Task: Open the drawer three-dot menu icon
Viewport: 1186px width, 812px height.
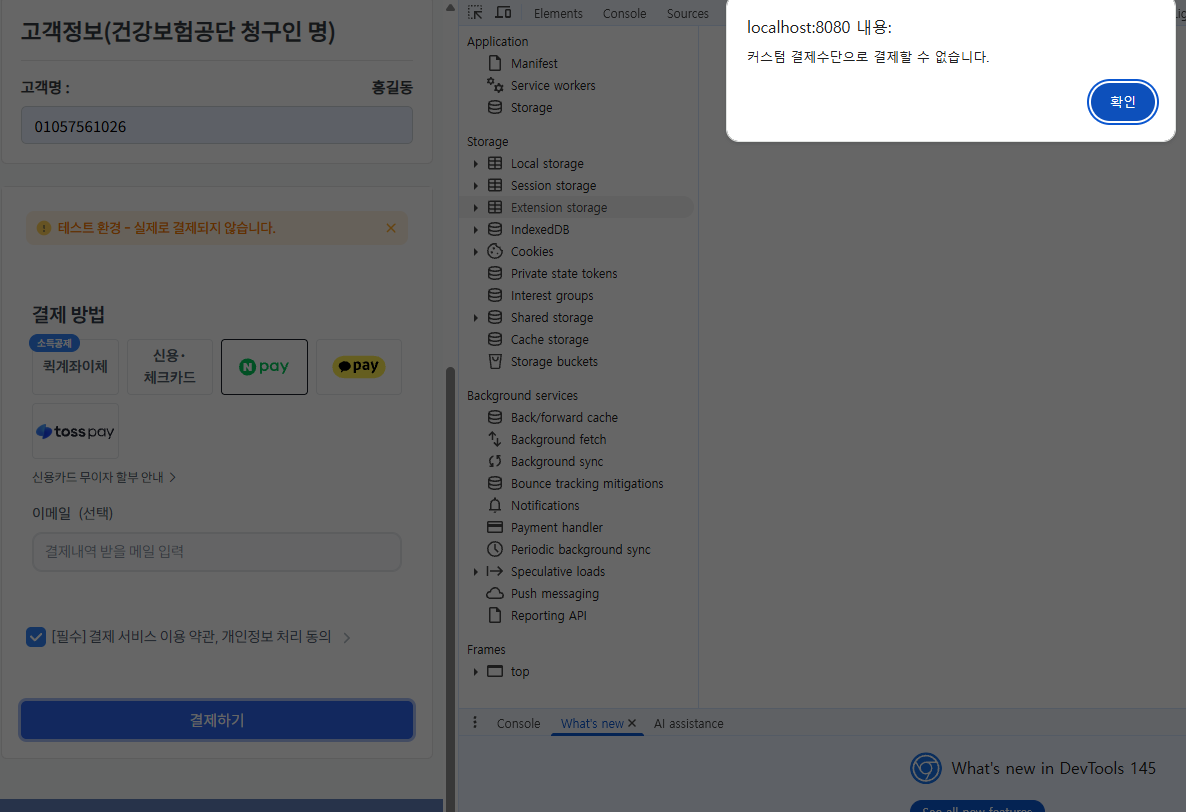Action: [x=475, y=723]
